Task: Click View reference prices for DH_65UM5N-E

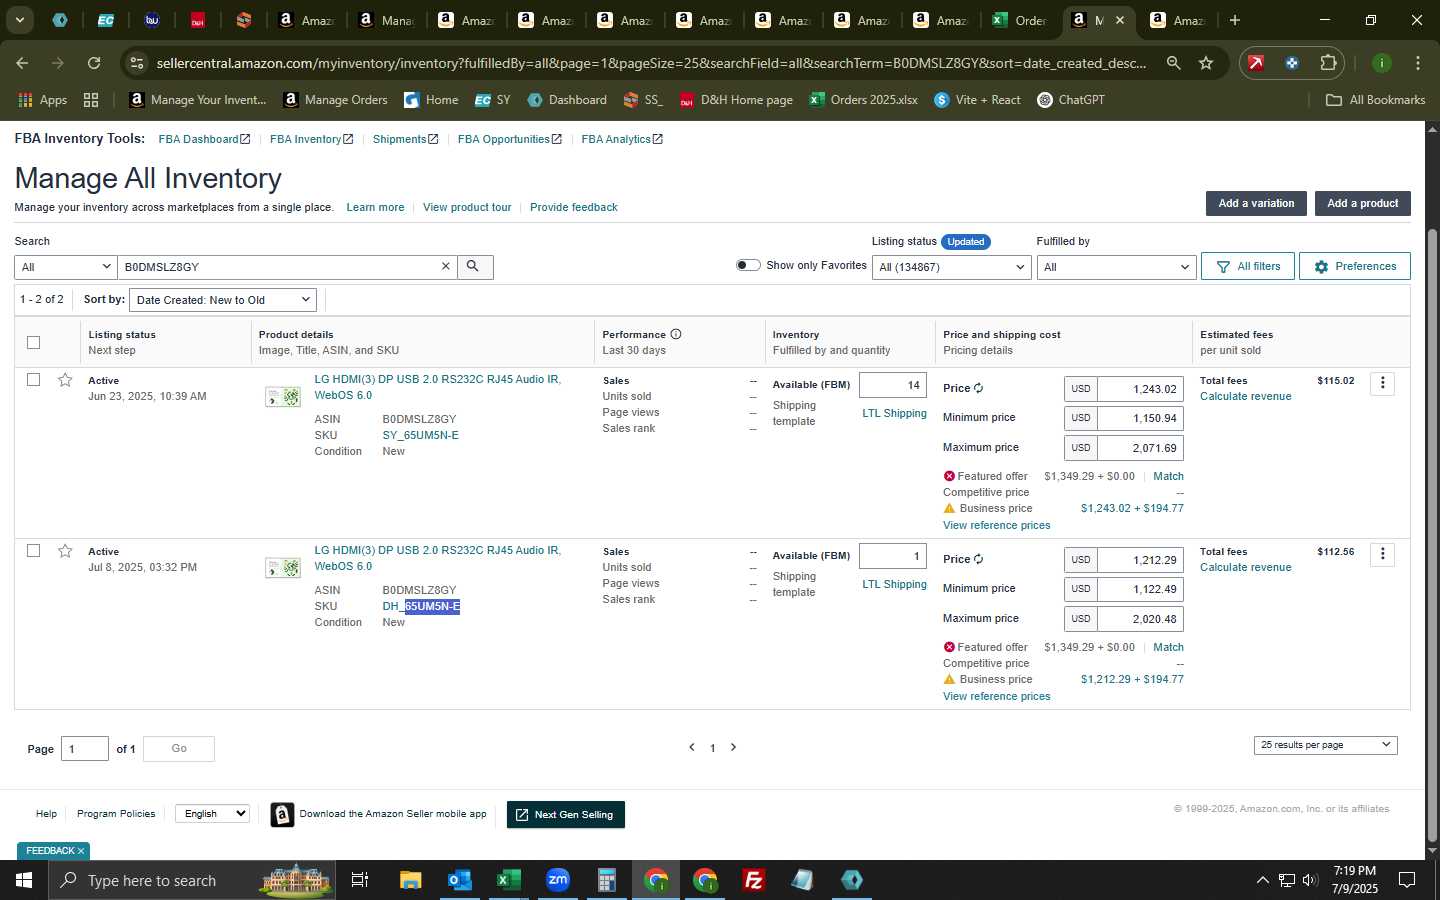Action: tap(996, 696)
